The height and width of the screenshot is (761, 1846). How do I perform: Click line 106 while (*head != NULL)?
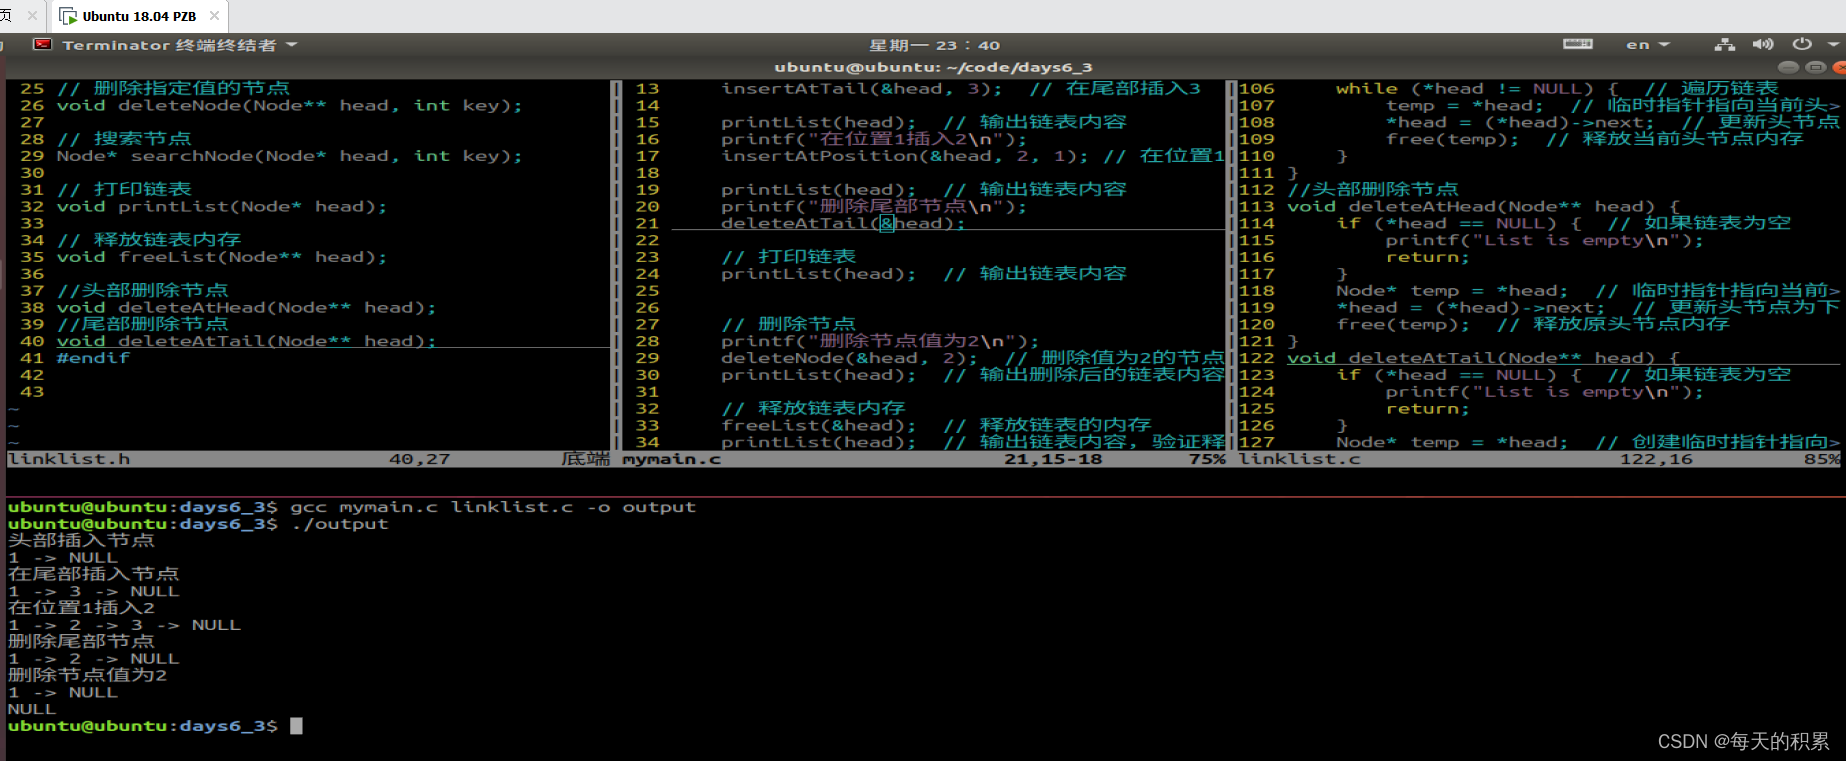tap(1477, 89)
